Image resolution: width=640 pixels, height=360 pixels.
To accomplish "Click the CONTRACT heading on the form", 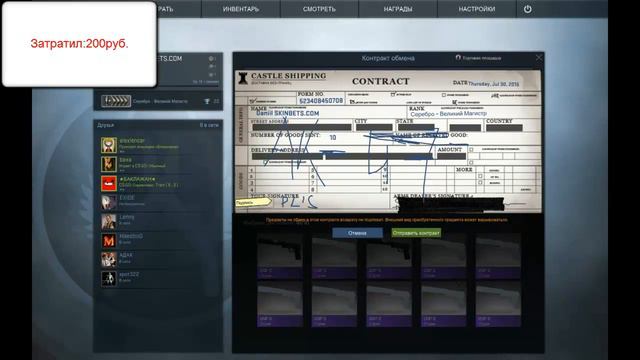I will (x=380, y=82).
